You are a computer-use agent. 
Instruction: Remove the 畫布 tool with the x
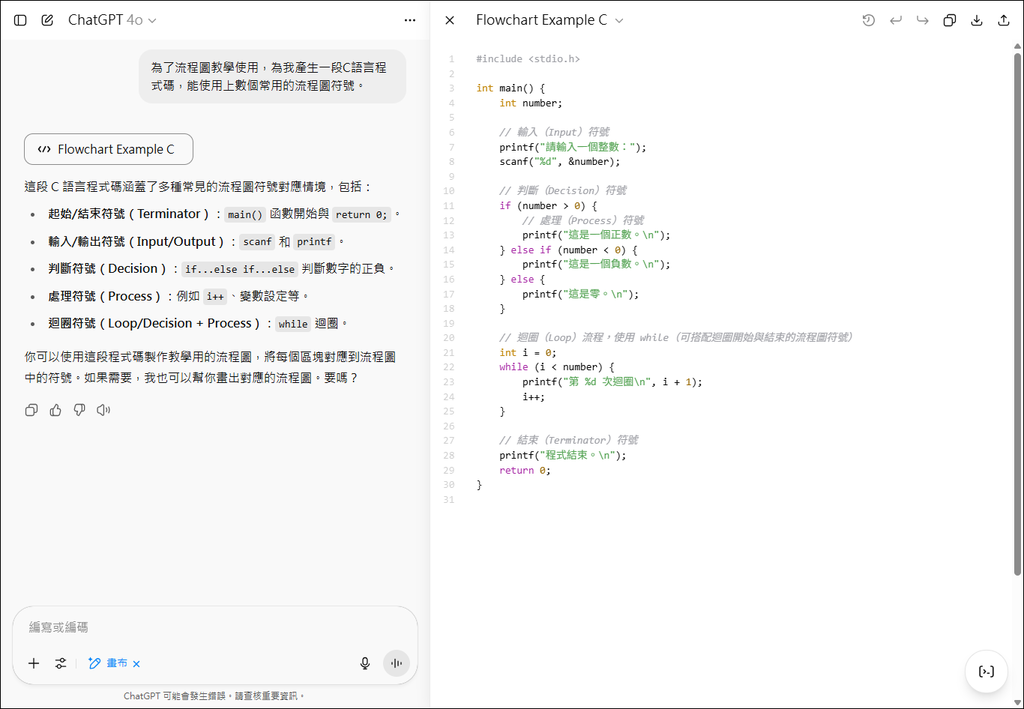point(136,664)
